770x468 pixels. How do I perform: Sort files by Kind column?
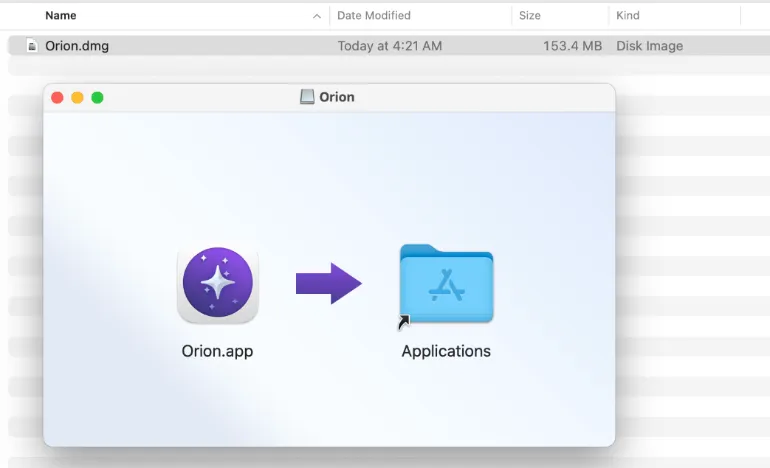click(x=628, y=15)
